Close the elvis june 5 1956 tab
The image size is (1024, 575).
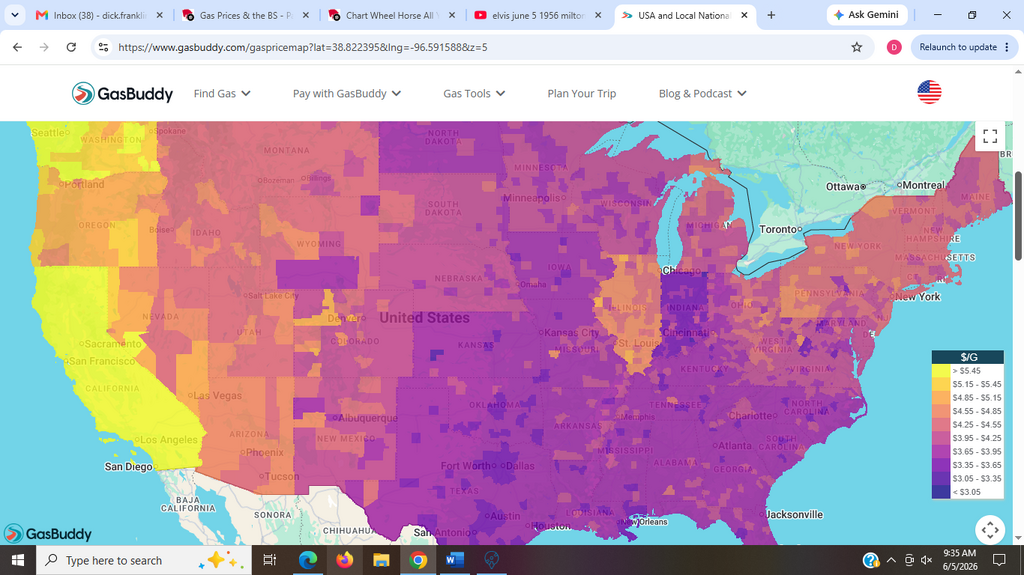[x=598, y=15]
